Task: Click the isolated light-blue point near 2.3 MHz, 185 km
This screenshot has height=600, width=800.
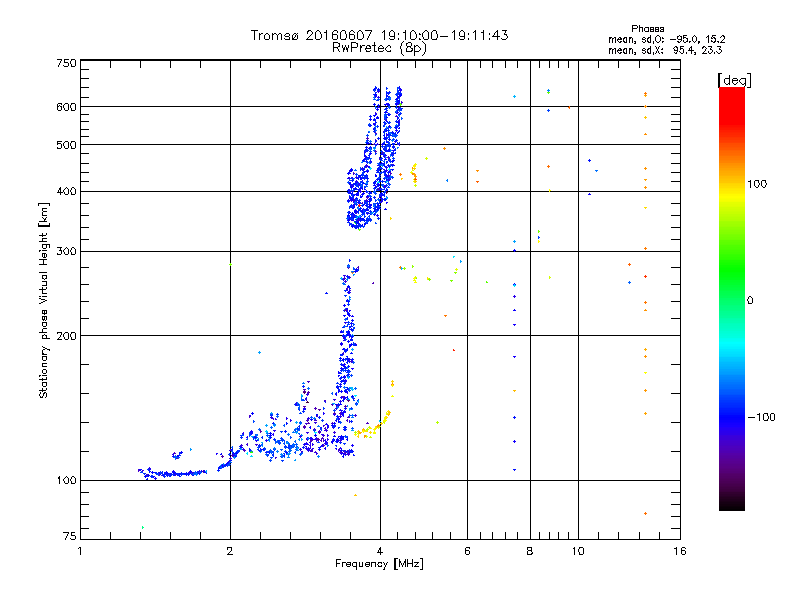Action: 260,353
